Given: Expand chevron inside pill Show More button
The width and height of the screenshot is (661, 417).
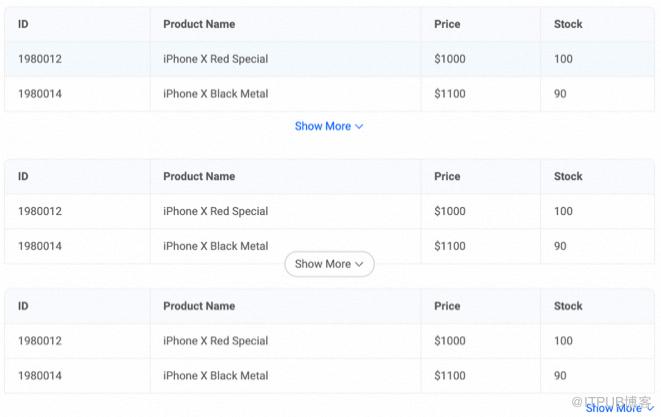Looking at the screenshot, I should tap(359, 264).
